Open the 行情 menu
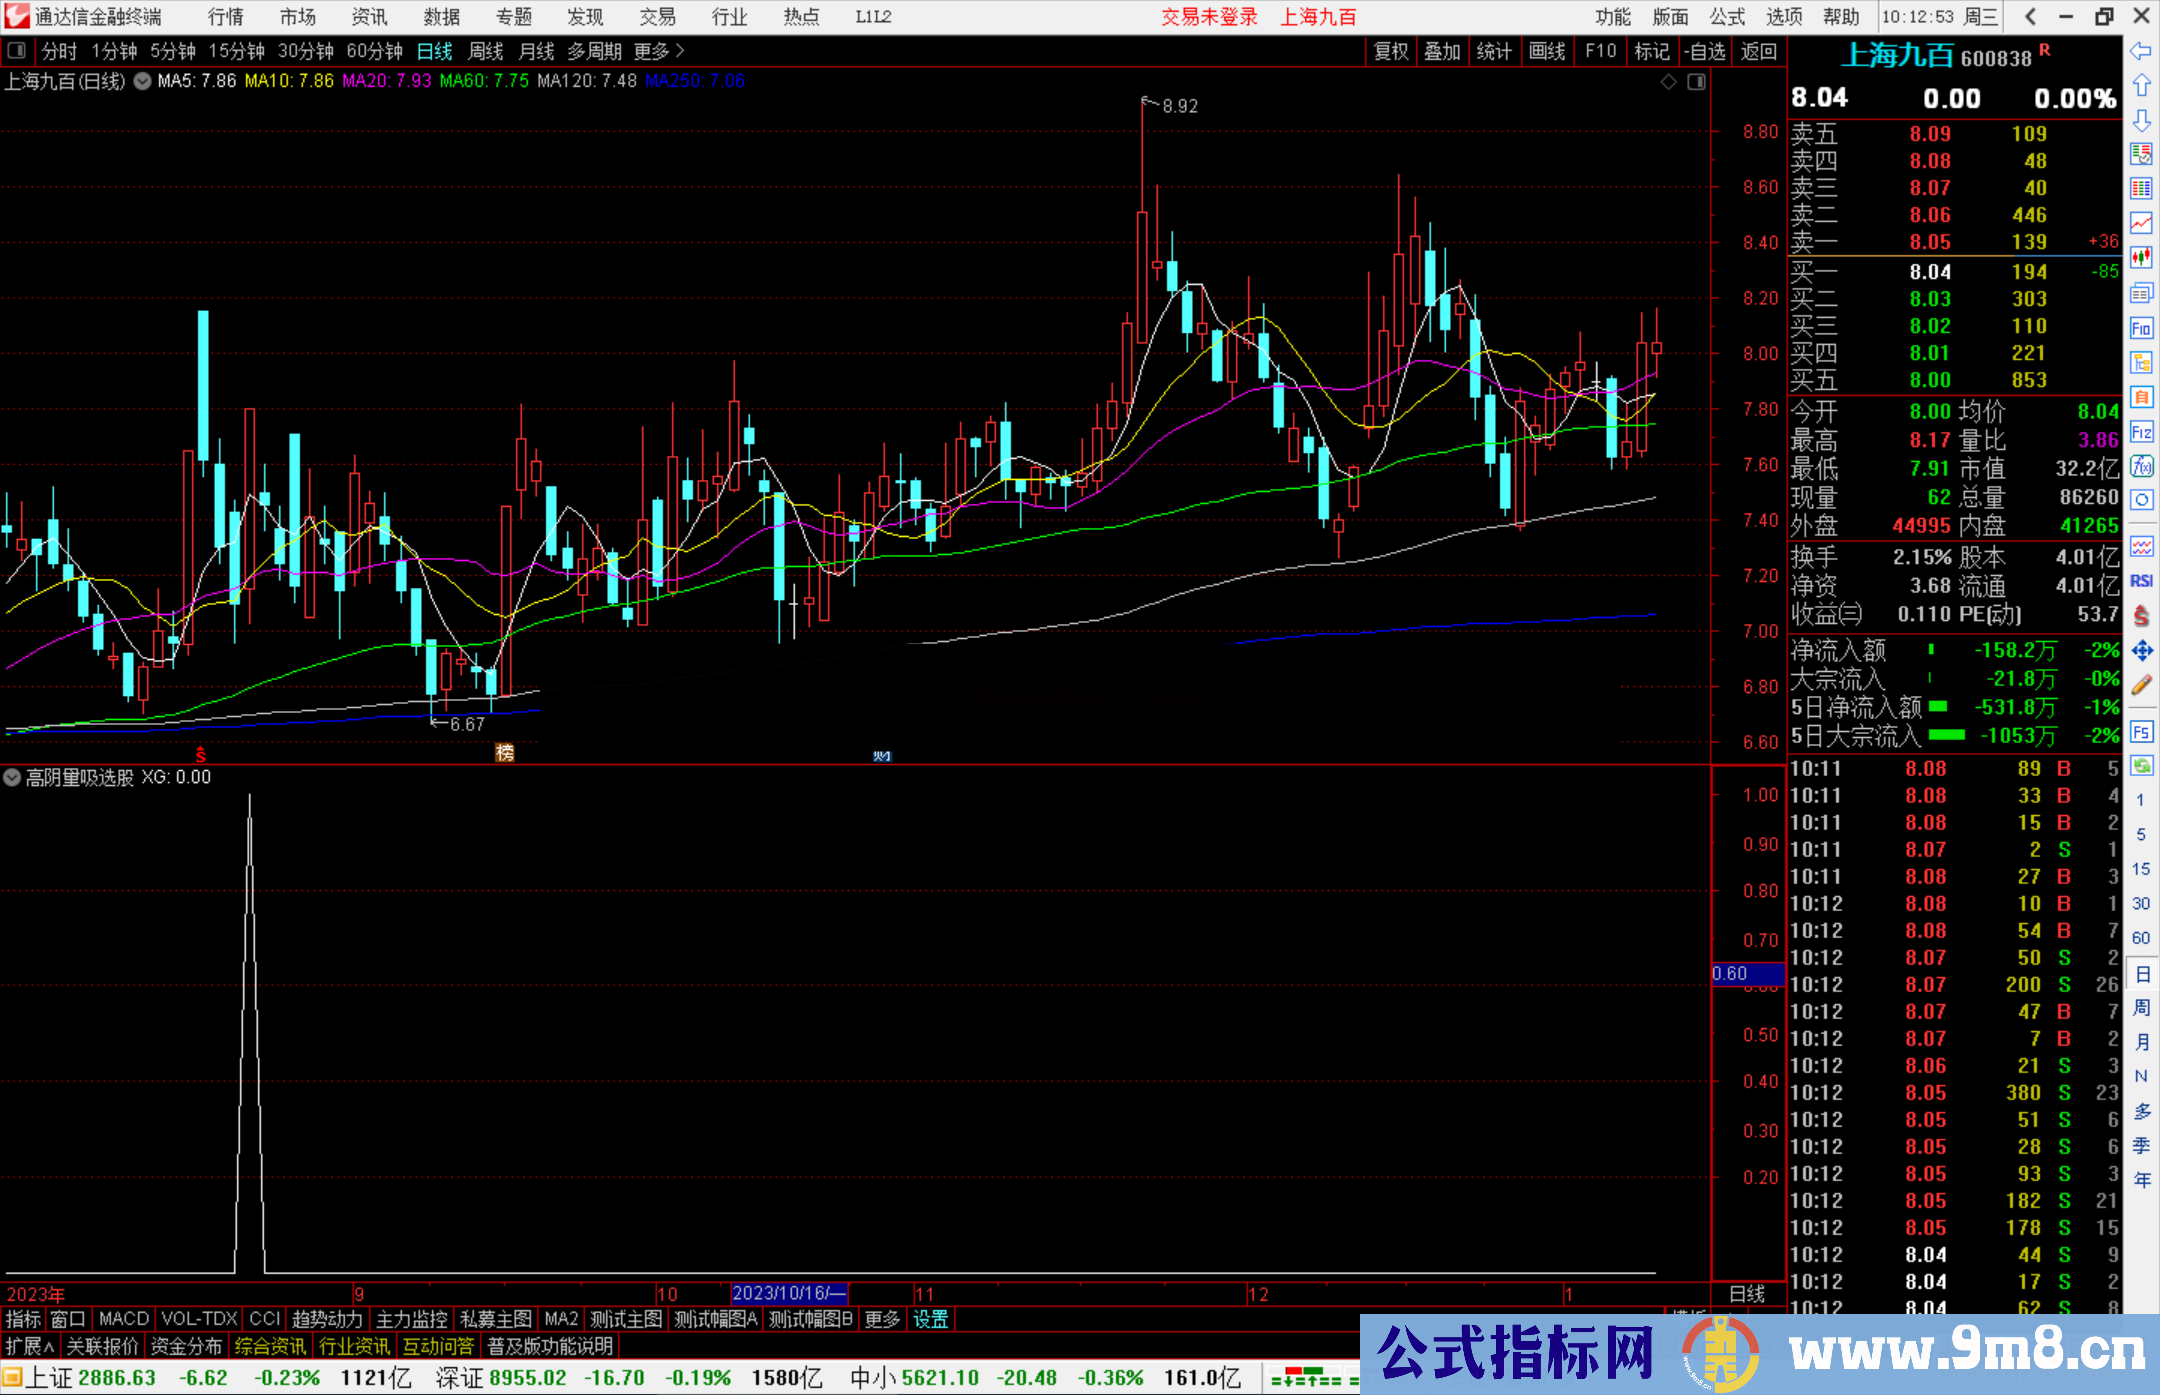 (x=226, y=17)
